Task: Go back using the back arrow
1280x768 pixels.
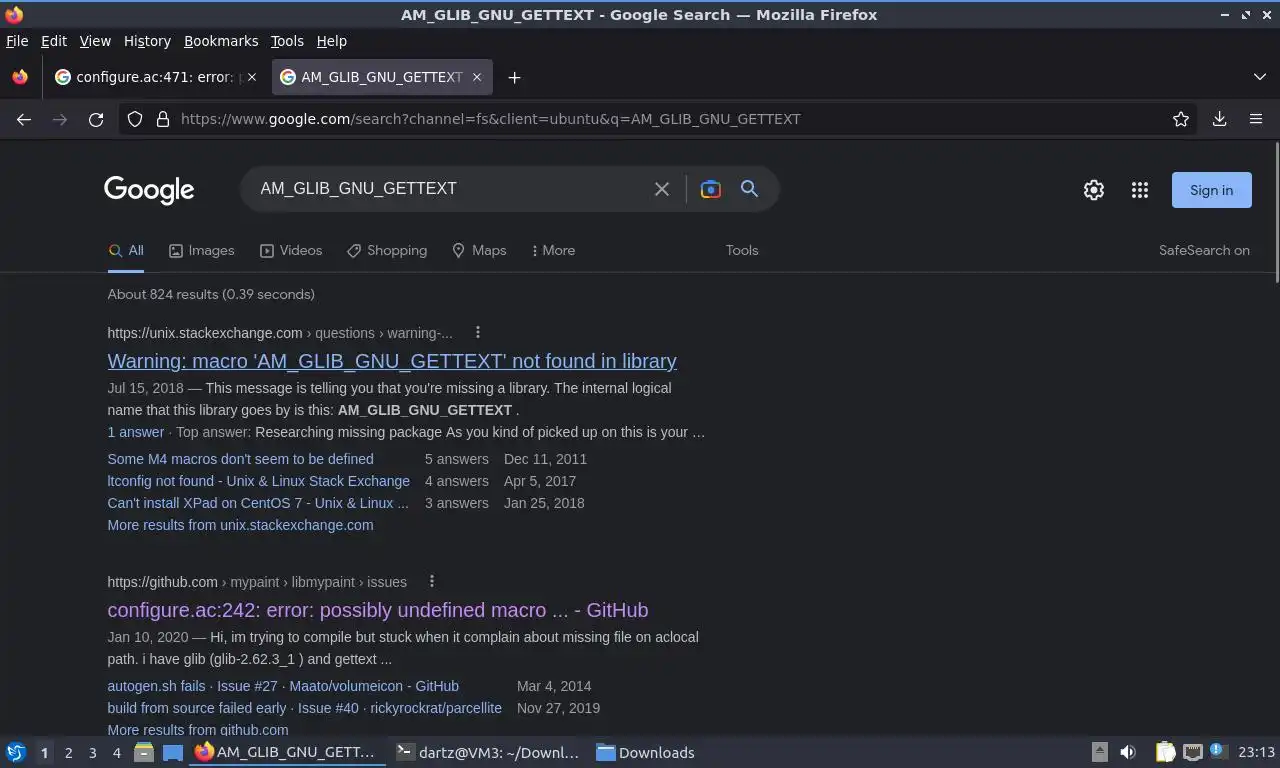Action: 24,119
